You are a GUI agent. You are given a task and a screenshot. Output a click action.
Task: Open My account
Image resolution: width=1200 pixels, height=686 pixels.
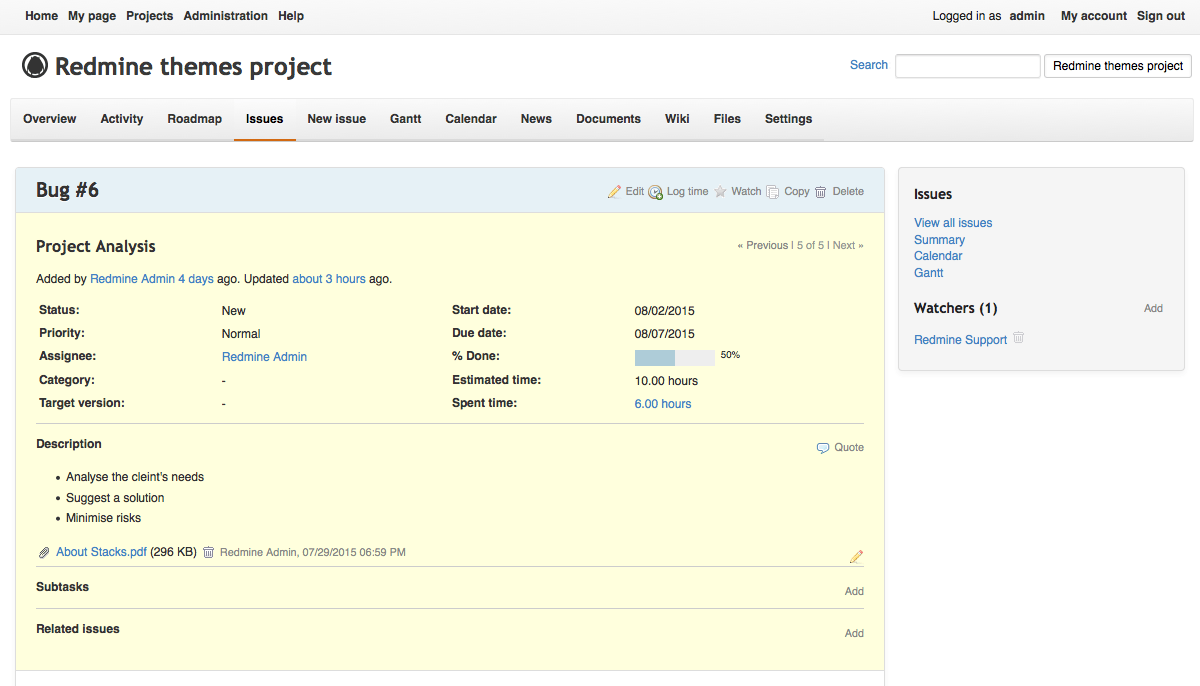[x=1094, y=16]
